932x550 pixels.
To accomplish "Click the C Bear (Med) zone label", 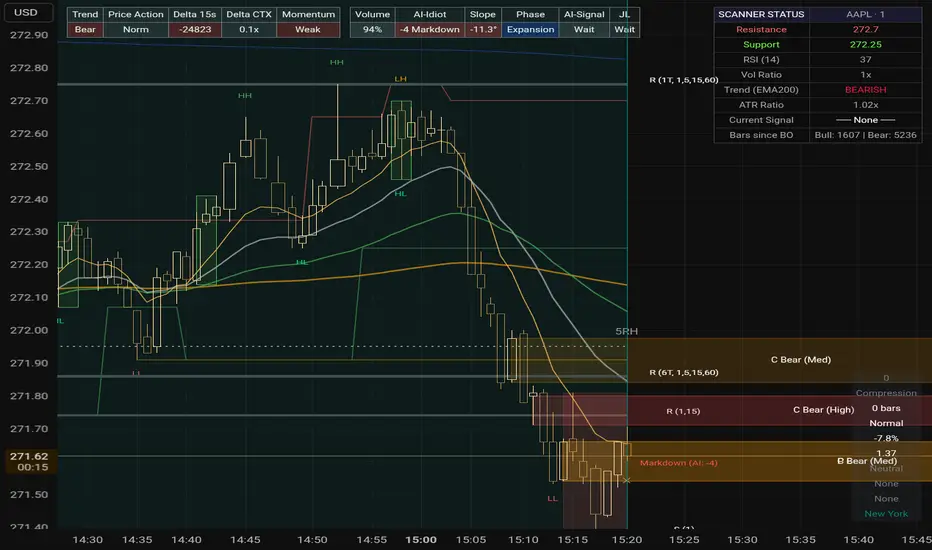I will (801, 360).
